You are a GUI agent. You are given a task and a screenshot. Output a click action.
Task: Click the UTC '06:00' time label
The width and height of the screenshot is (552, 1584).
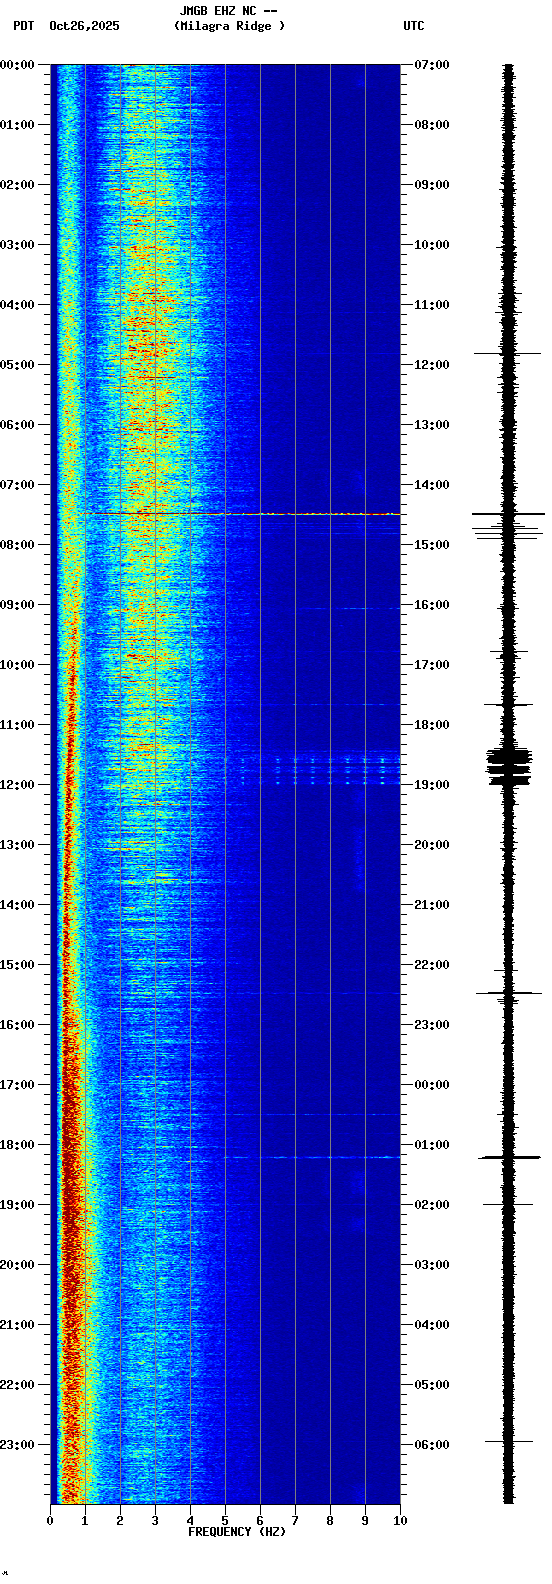(432, 1445)
